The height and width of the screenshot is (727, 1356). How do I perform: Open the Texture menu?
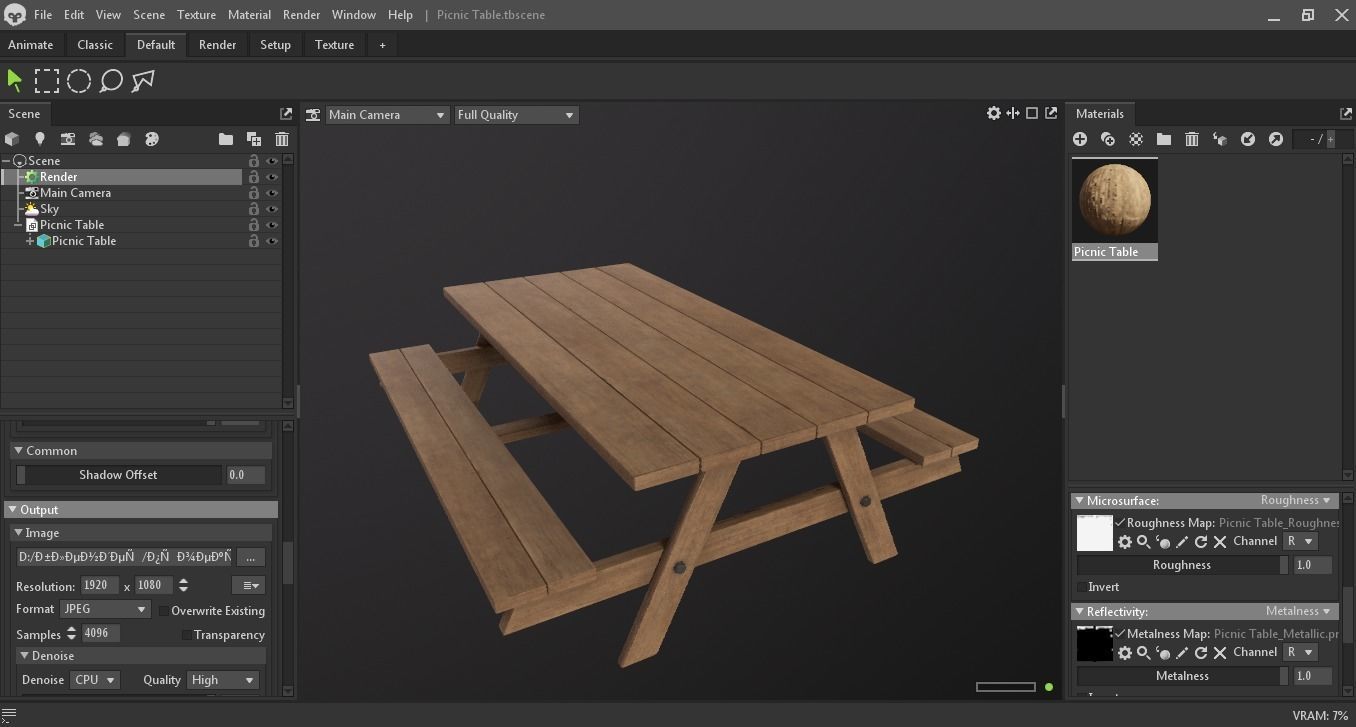click(196, 15)
